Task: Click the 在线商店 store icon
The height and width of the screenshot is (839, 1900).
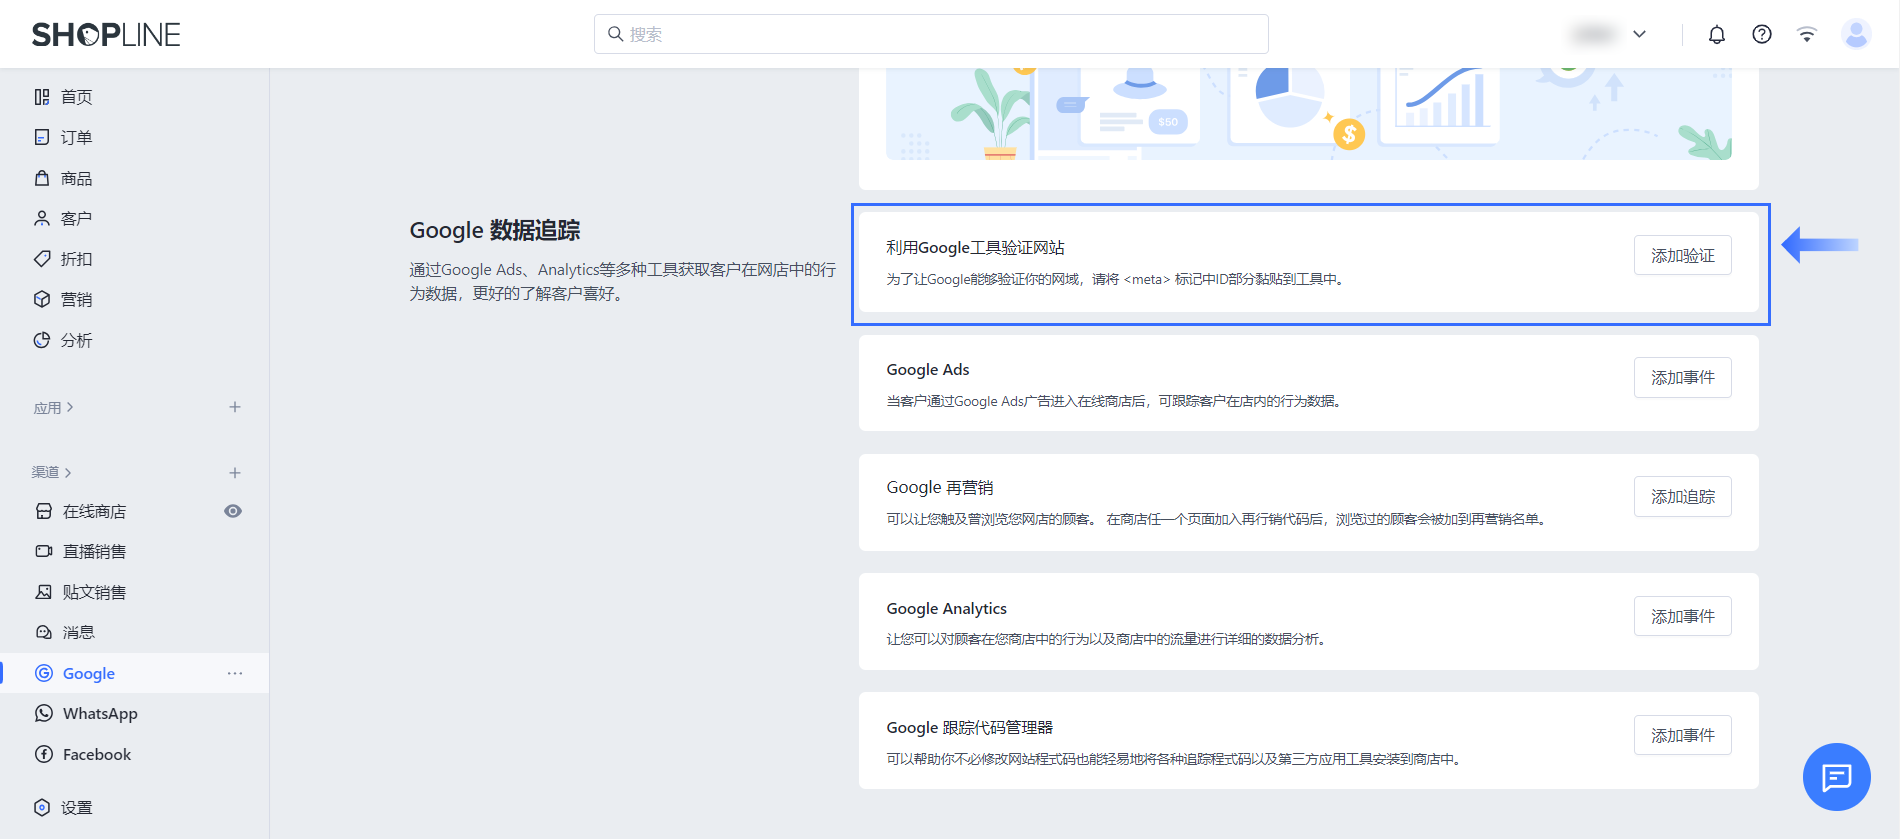Action: coord(44,511)
